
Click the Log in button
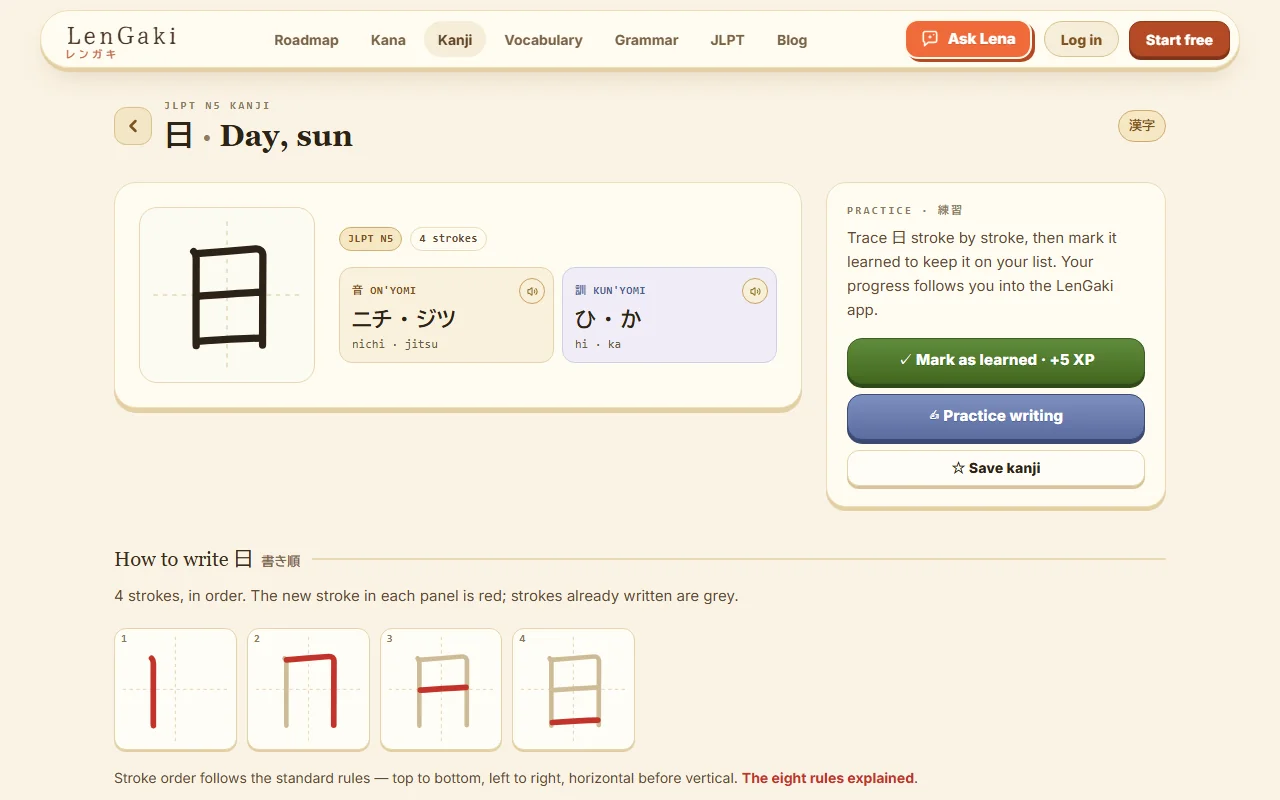pos(1081,40)
